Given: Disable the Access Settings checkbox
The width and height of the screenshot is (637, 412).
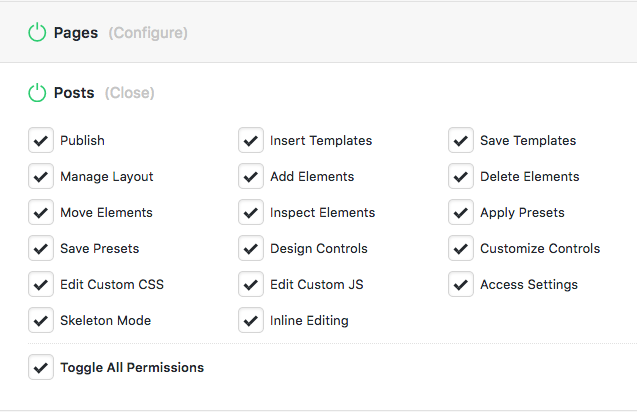Looking at the screenshot, I should tap(461, 285).
